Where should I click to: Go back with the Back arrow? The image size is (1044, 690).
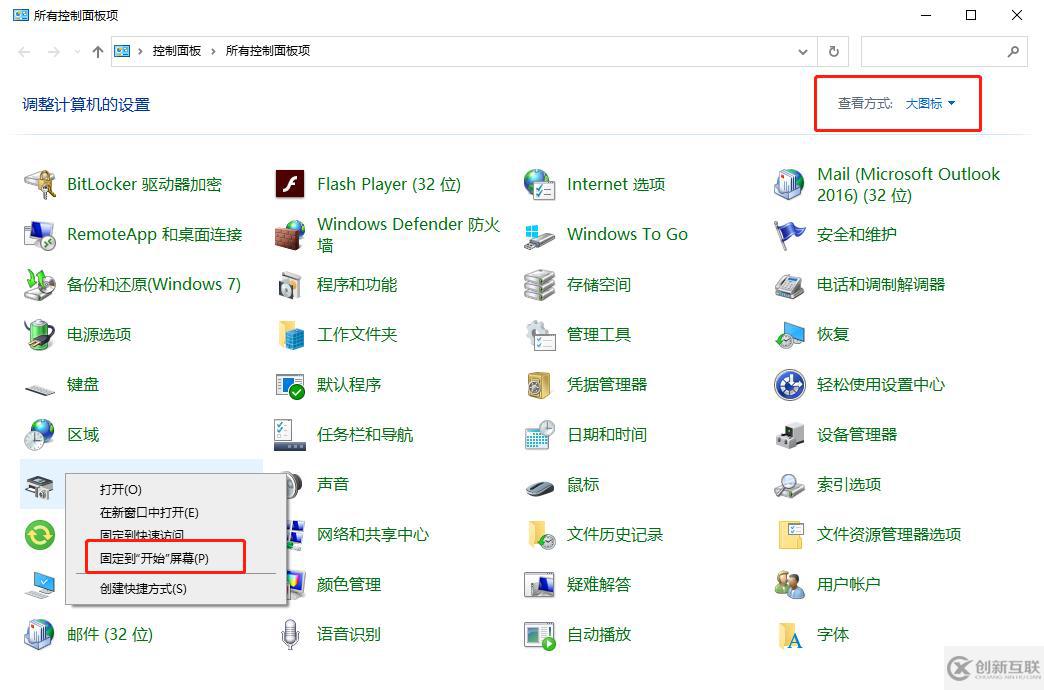click(25, 51)
